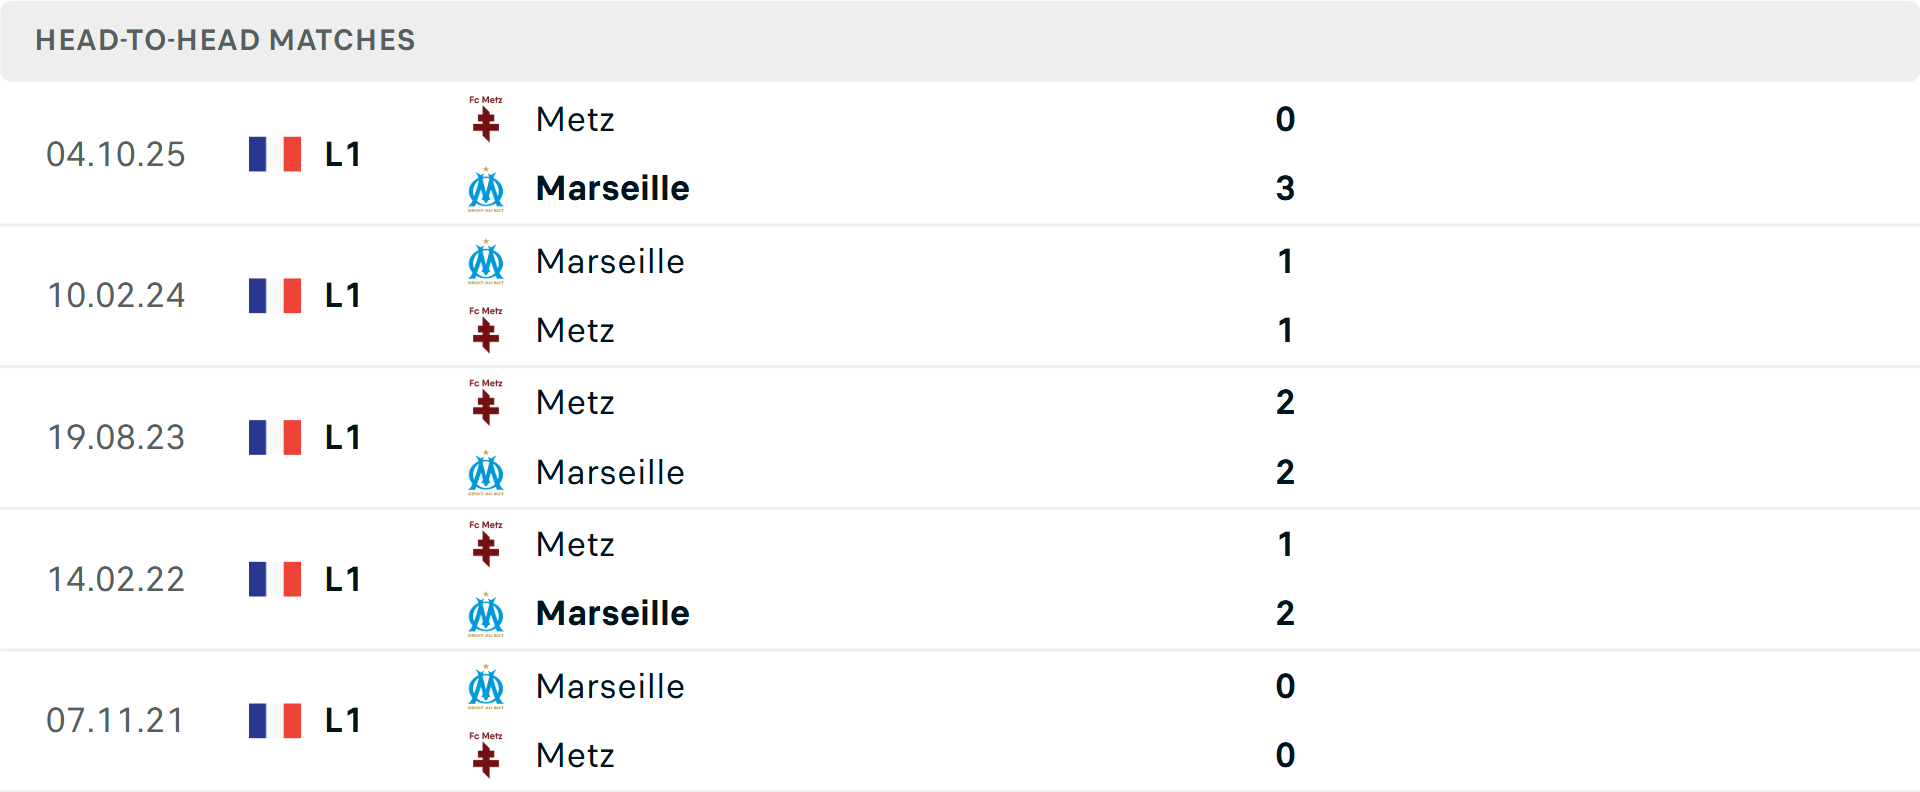Click the FC Metz crest in the first match
1920x792 pixels.
coord(486,119)
